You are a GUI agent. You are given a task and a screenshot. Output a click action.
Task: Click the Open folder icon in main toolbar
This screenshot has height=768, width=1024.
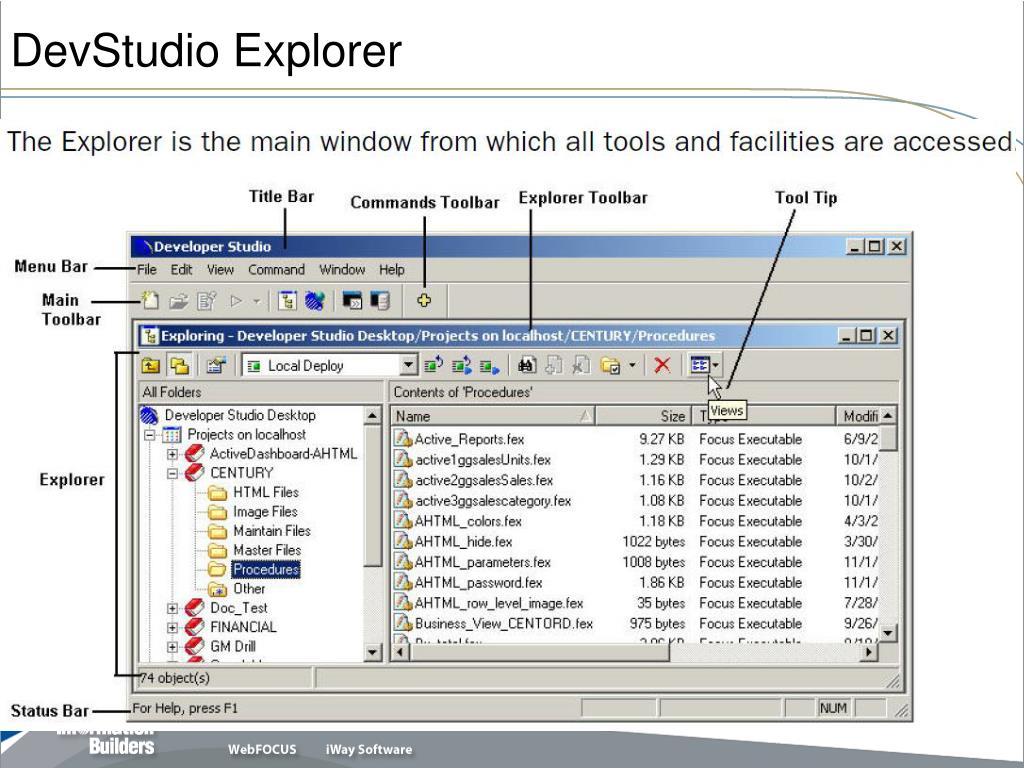[178, 301]
